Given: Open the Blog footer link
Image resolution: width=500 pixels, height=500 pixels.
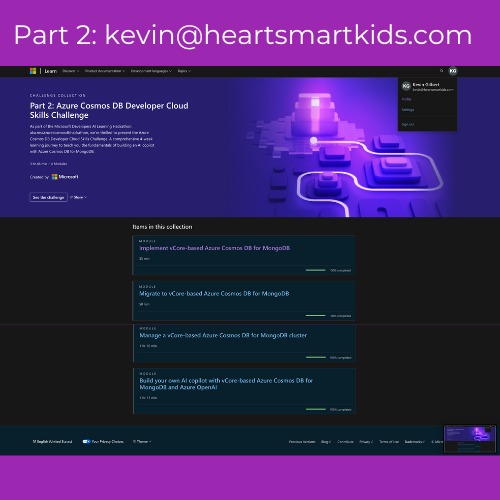Looking at the screenshot, I should click(x=326, y=442).
